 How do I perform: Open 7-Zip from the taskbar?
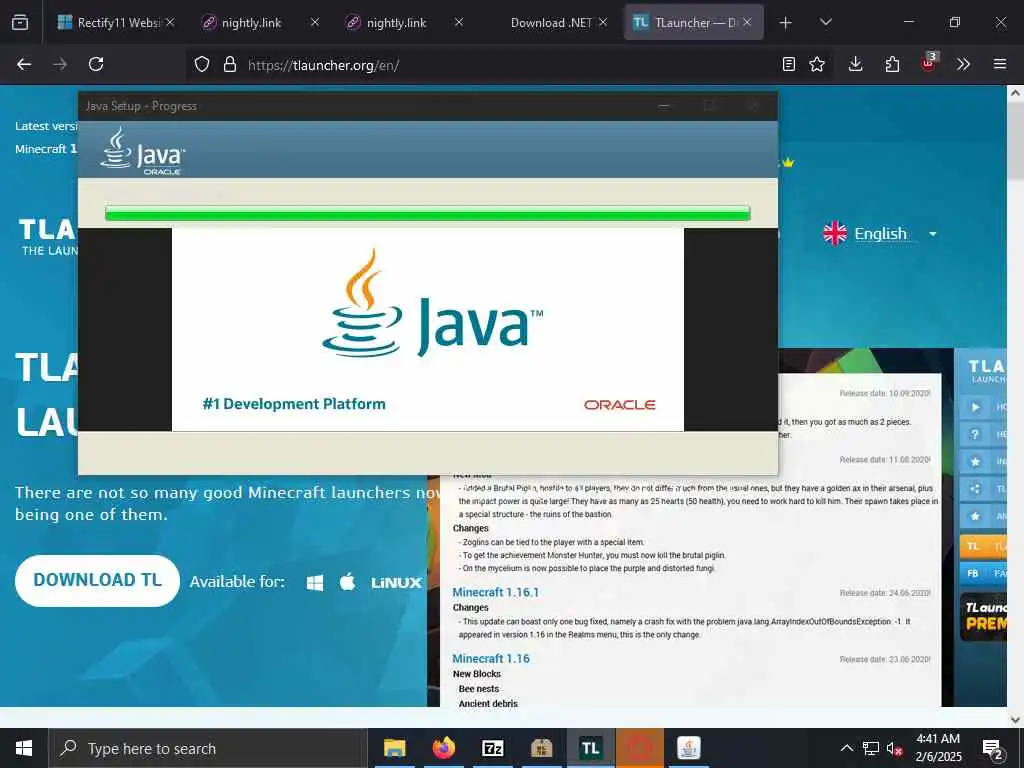point(492,748)
